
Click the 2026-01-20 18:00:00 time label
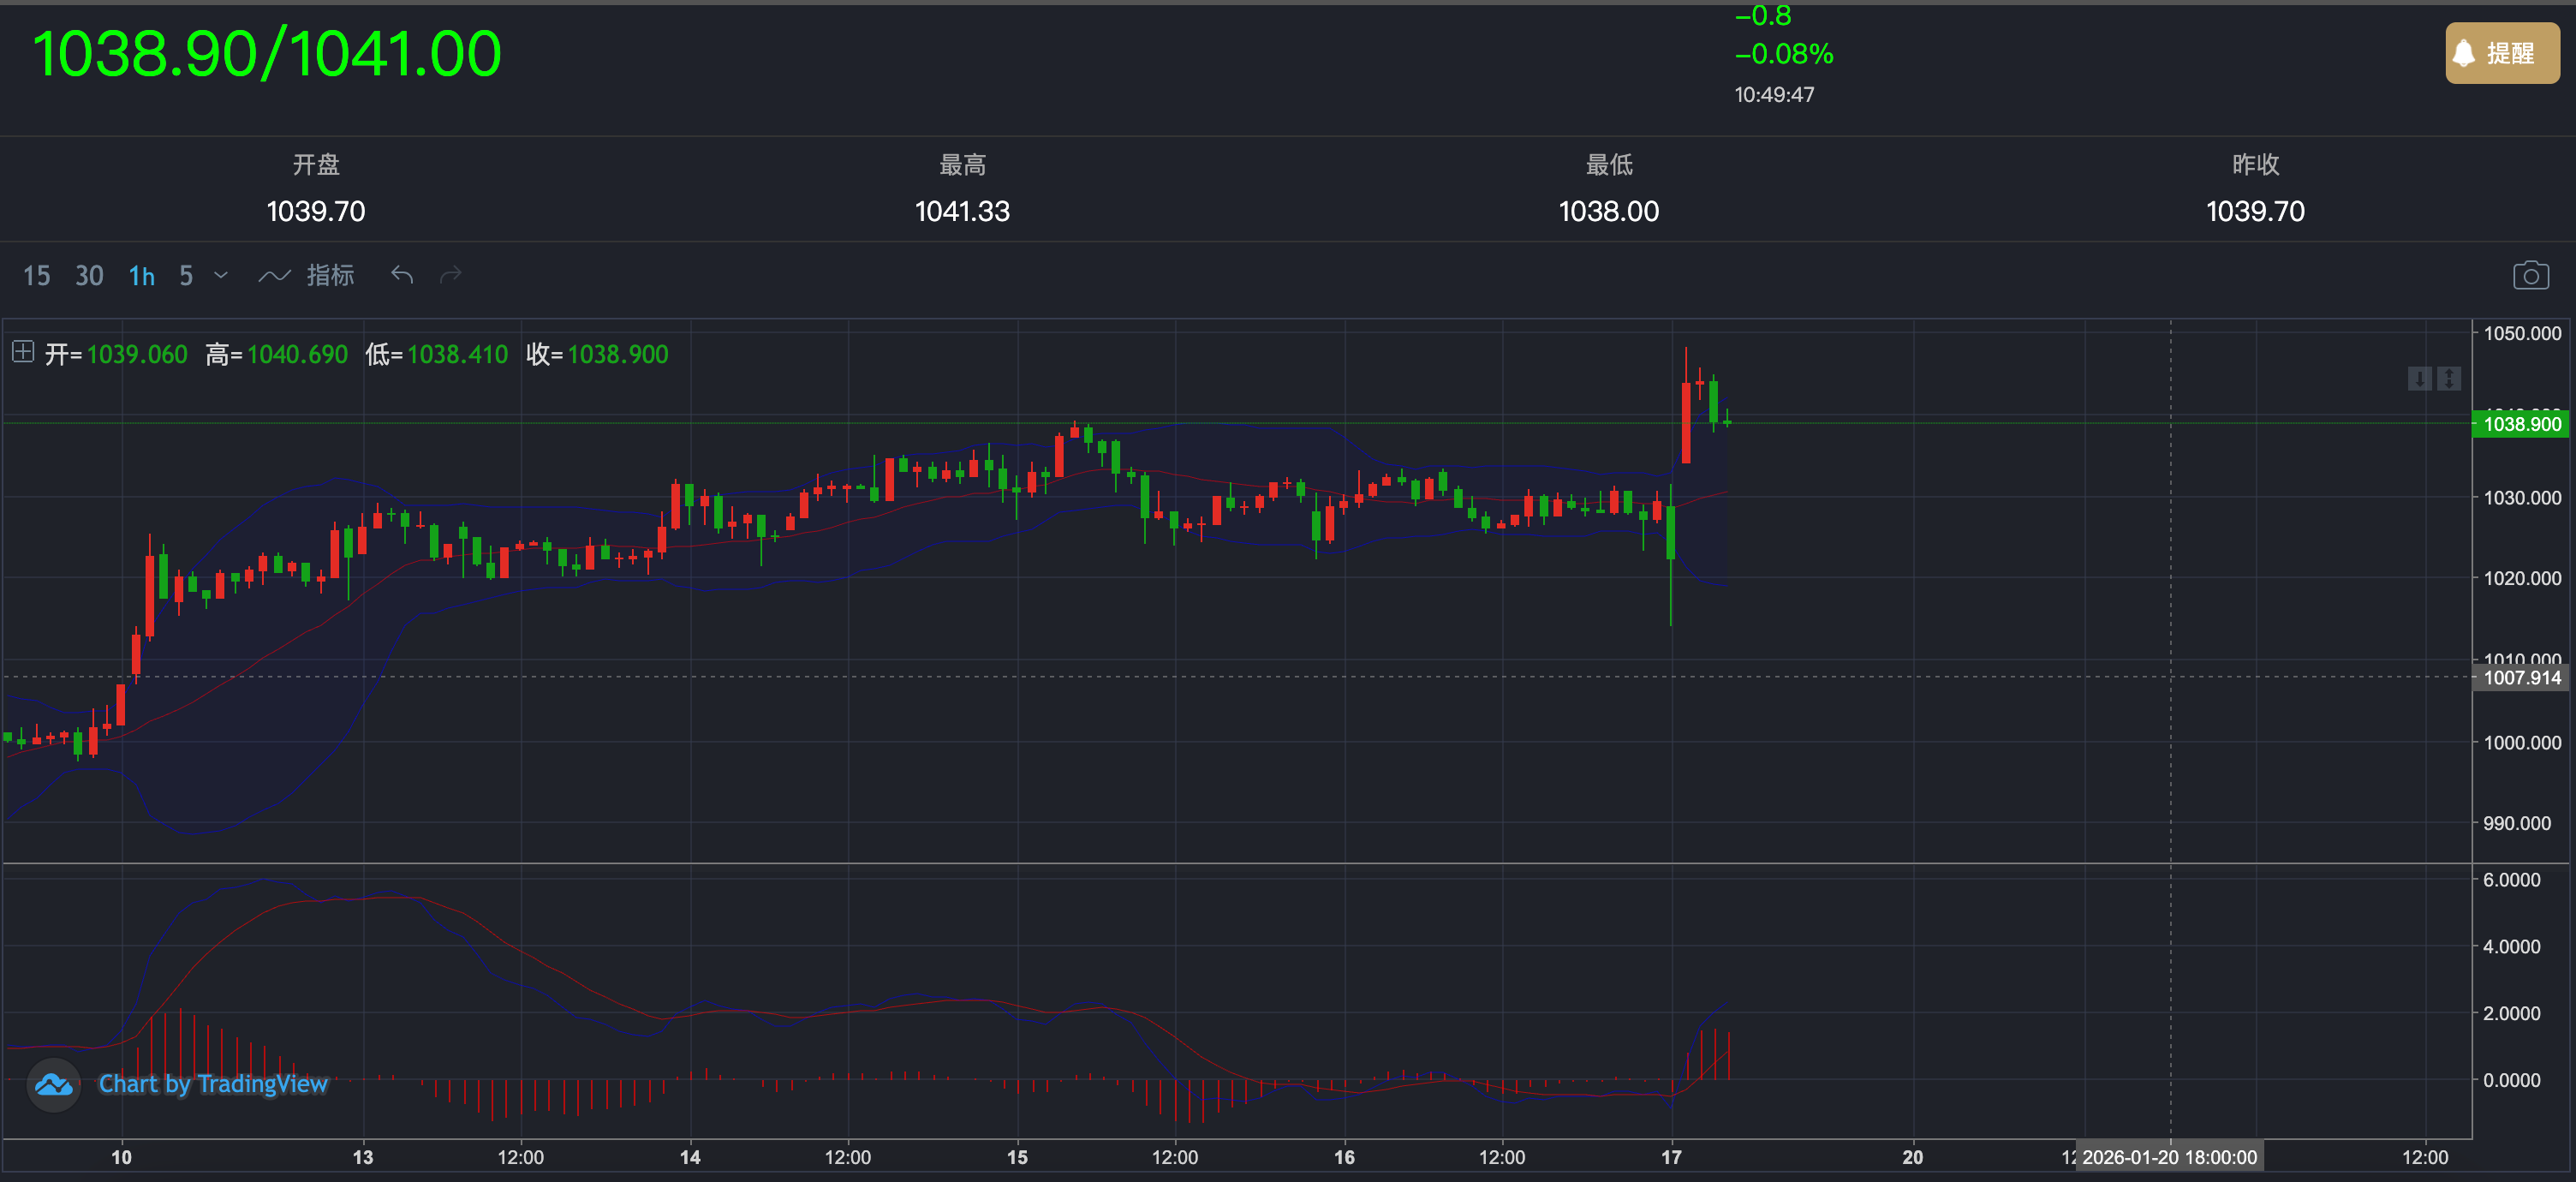[2169, 1157]
